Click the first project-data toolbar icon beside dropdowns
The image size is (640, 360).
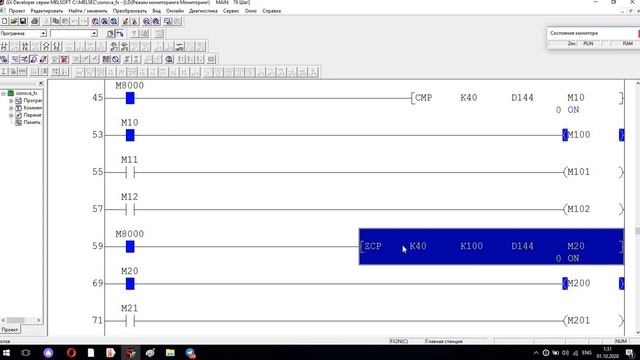111,33
